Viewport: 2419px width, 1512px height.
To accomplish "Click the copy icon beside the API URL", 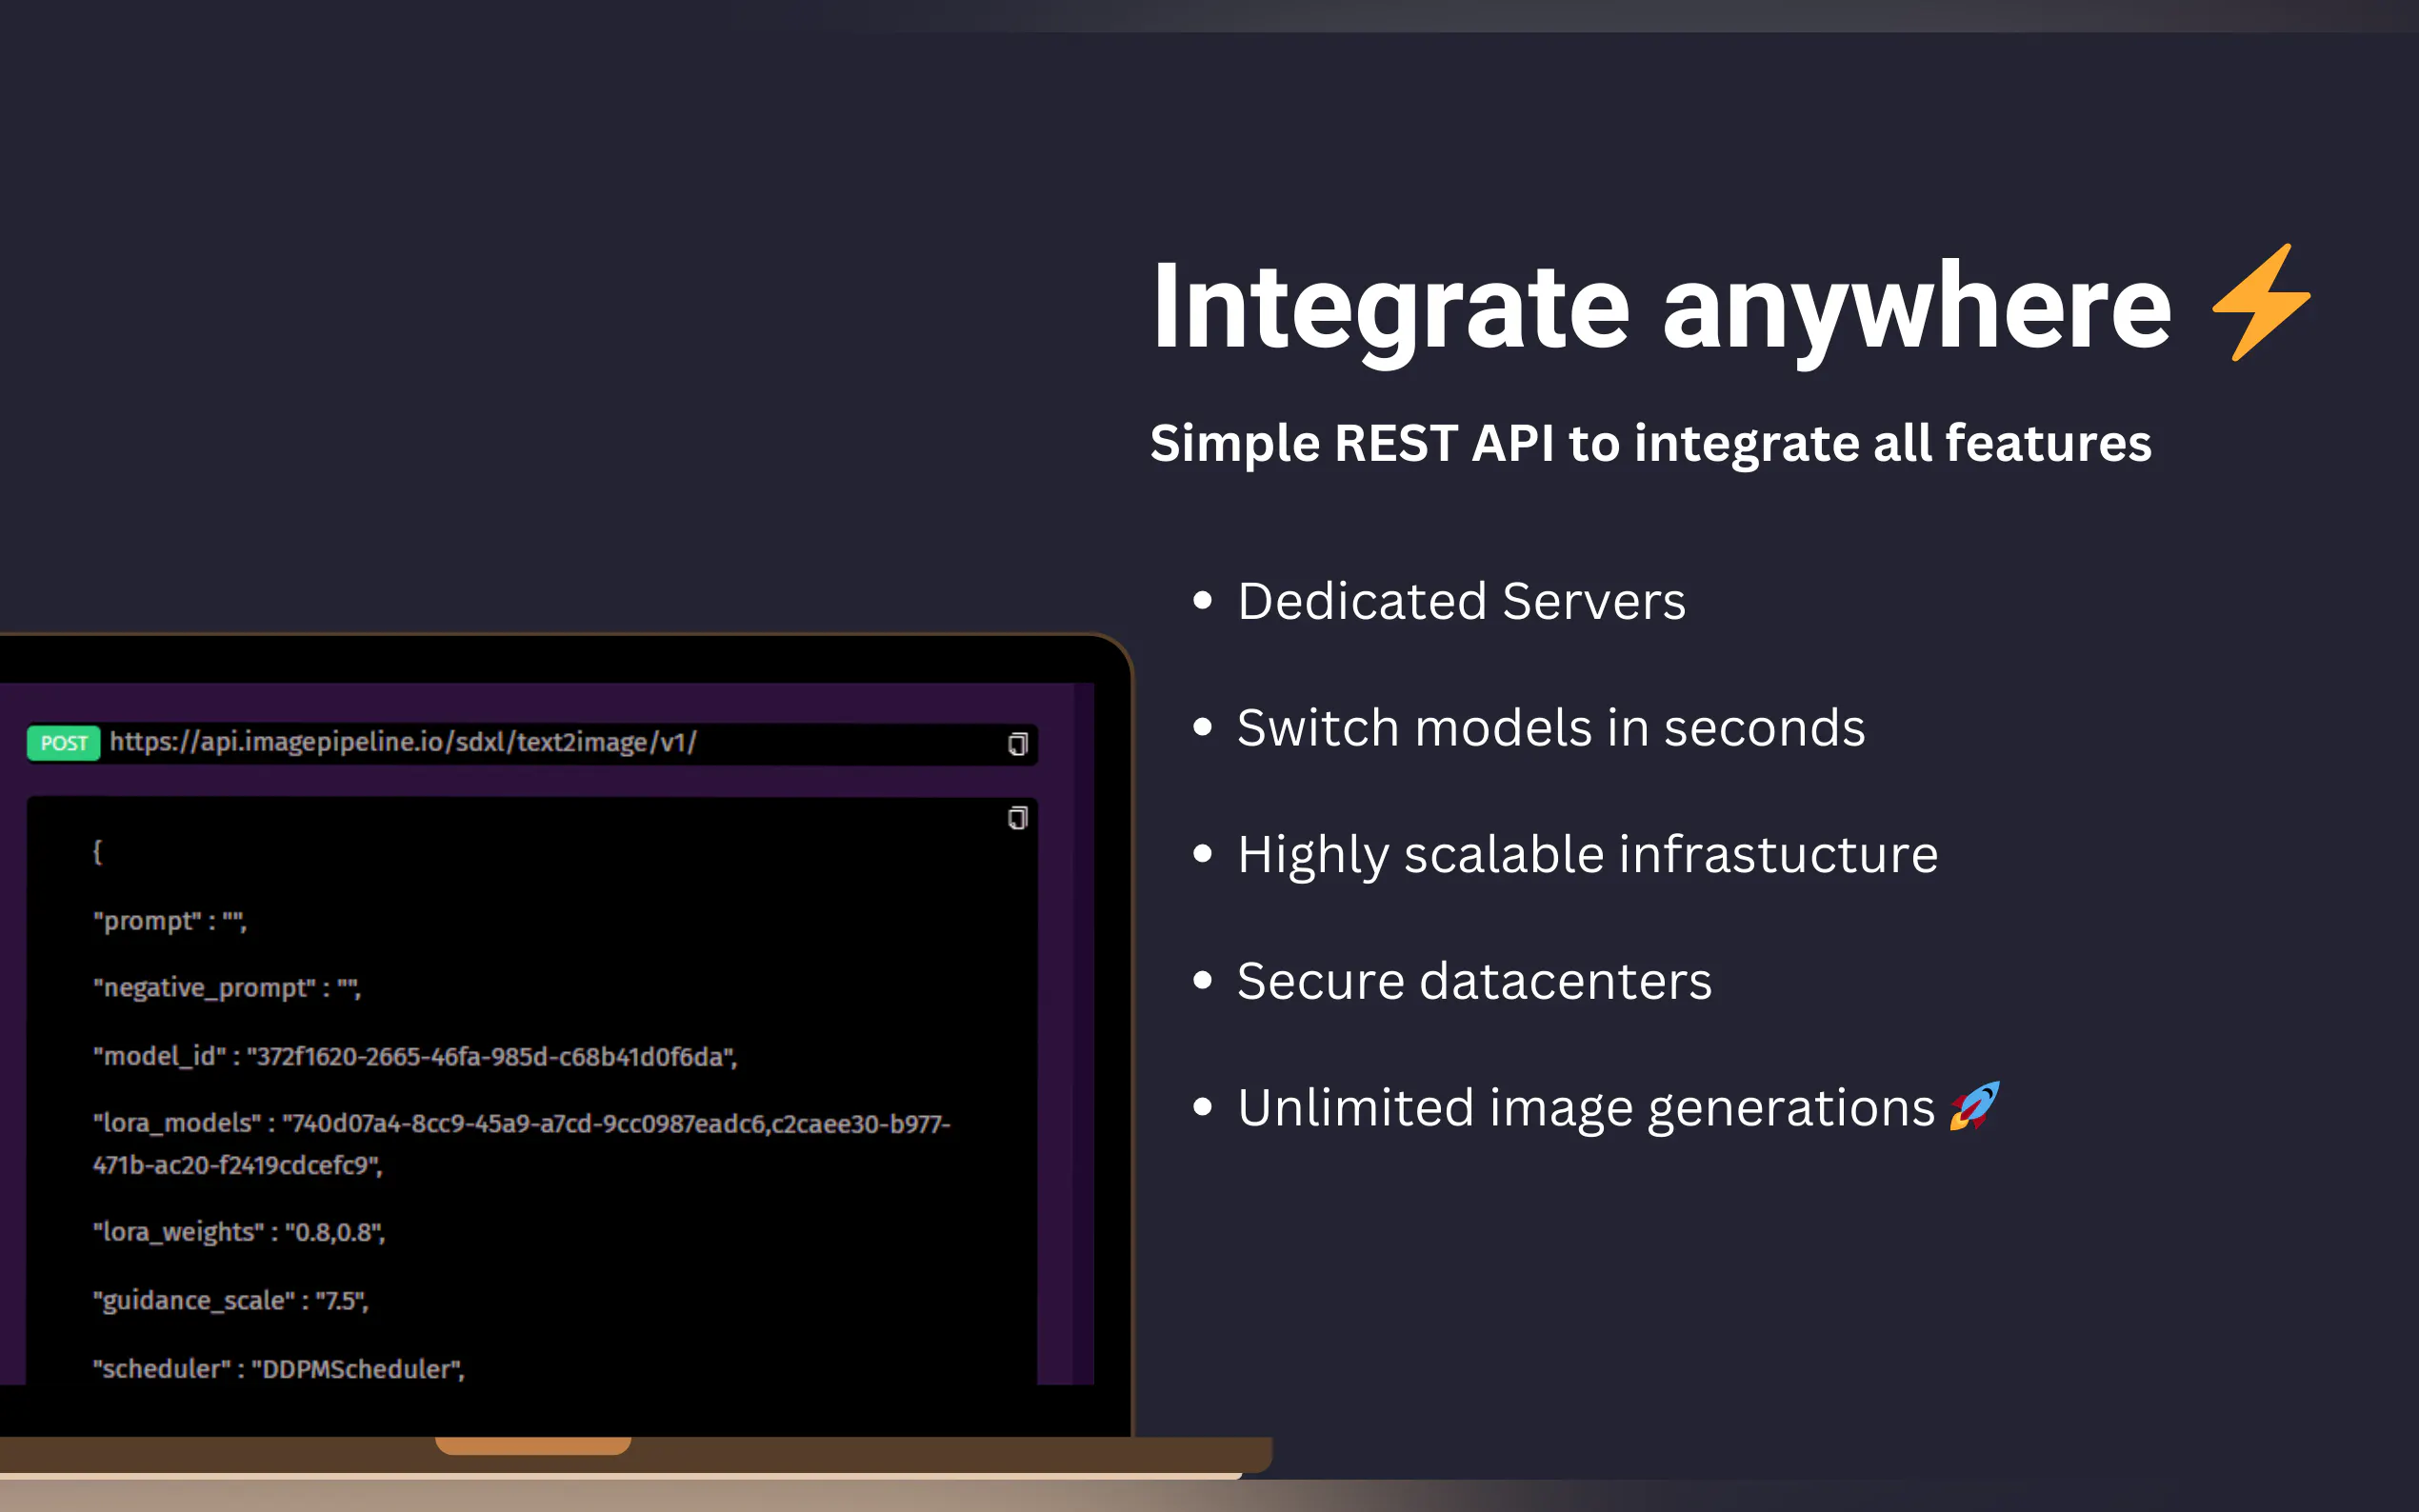I will 1017,744.
